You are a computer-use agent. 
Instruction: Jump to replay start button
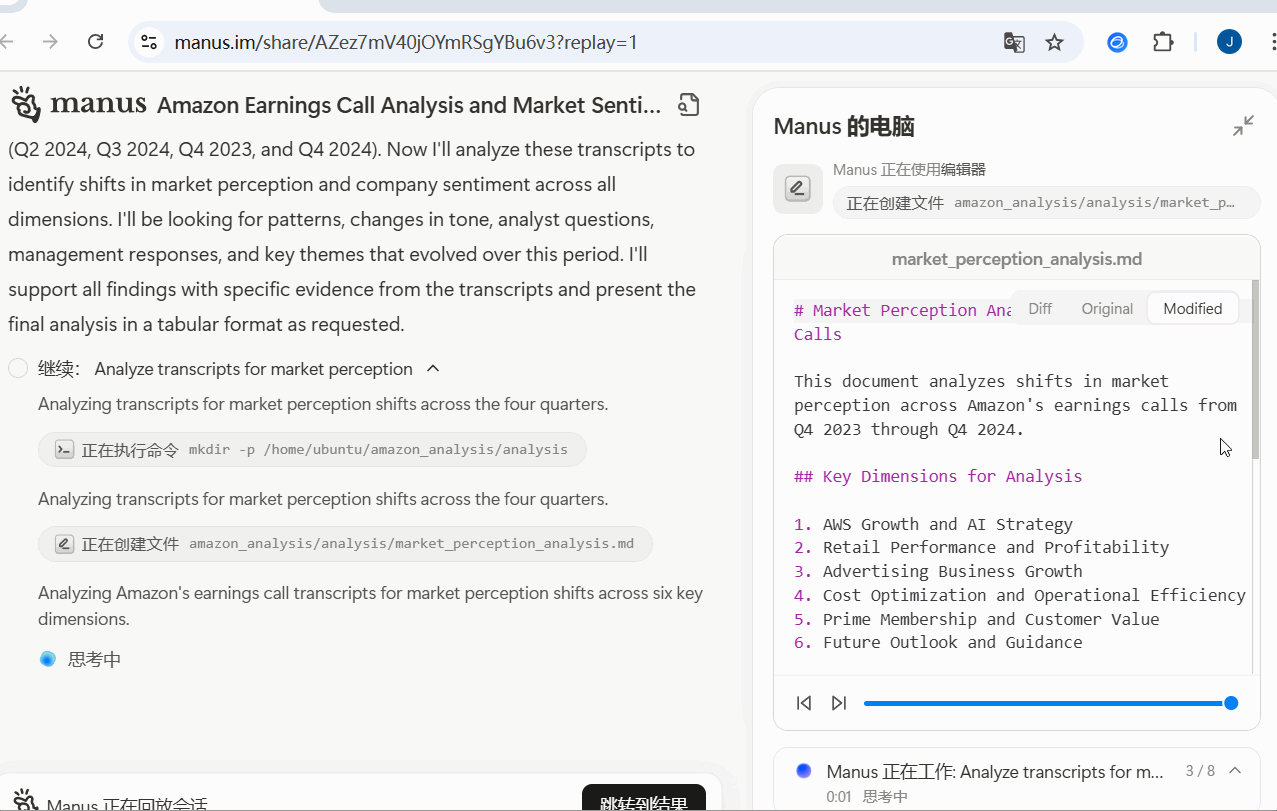[x=804, y=703]
